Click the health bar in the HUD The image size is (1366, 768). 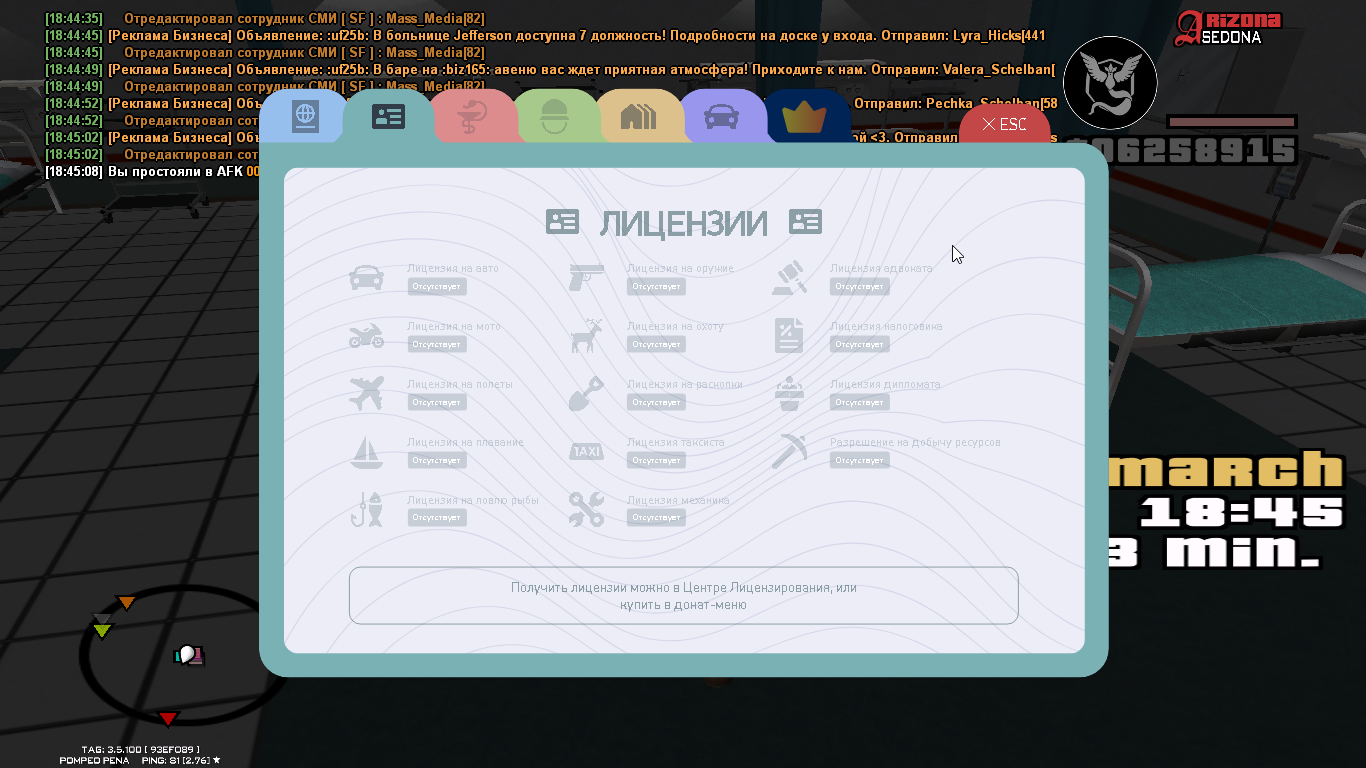(x=1232, y=122)
